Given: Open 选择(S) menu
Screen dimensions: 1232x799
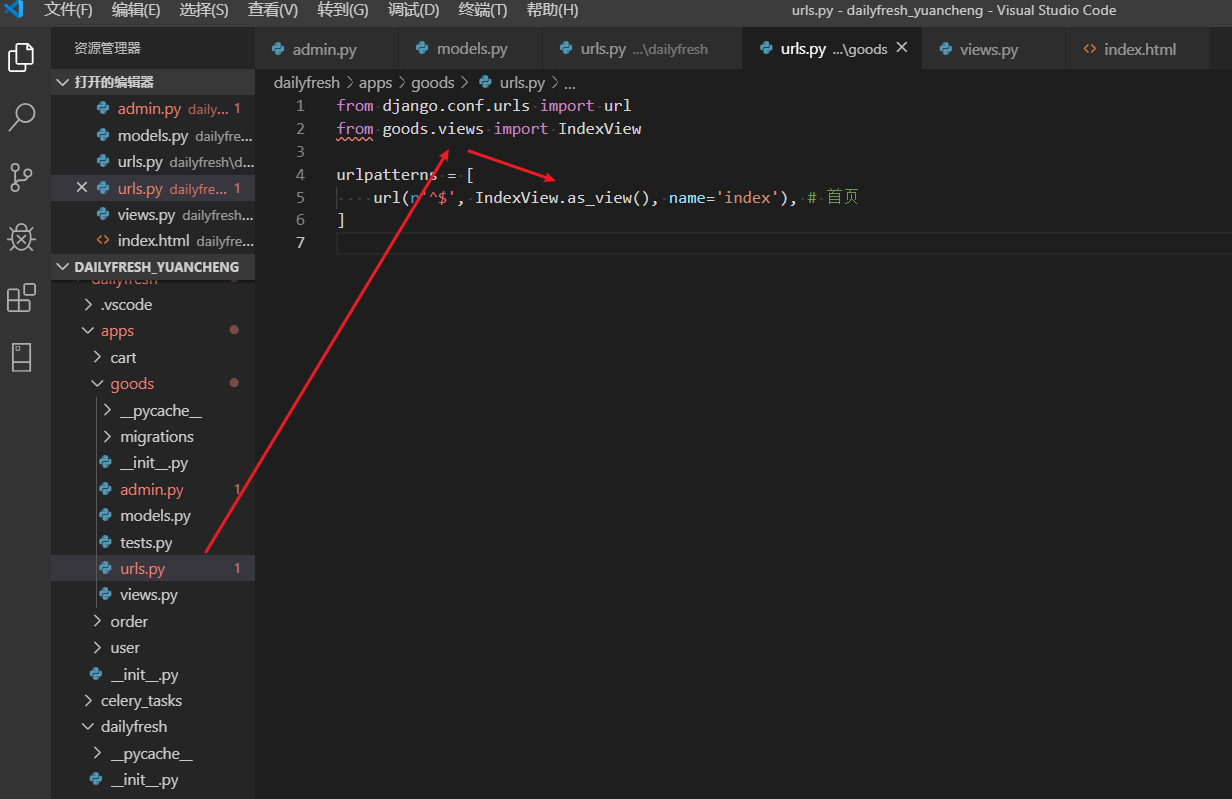Looking at the screenshot, I should (204, 10).
